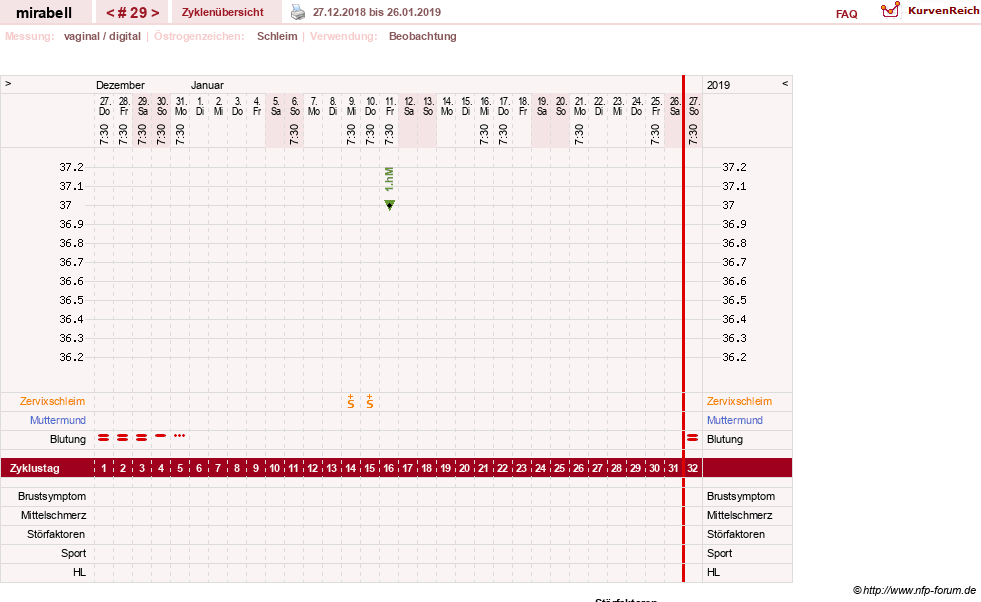This screenshot has height=602, width=981.
Task: Select cycle day 1 in the Zyklustag bar
Action: pos(104,468)
